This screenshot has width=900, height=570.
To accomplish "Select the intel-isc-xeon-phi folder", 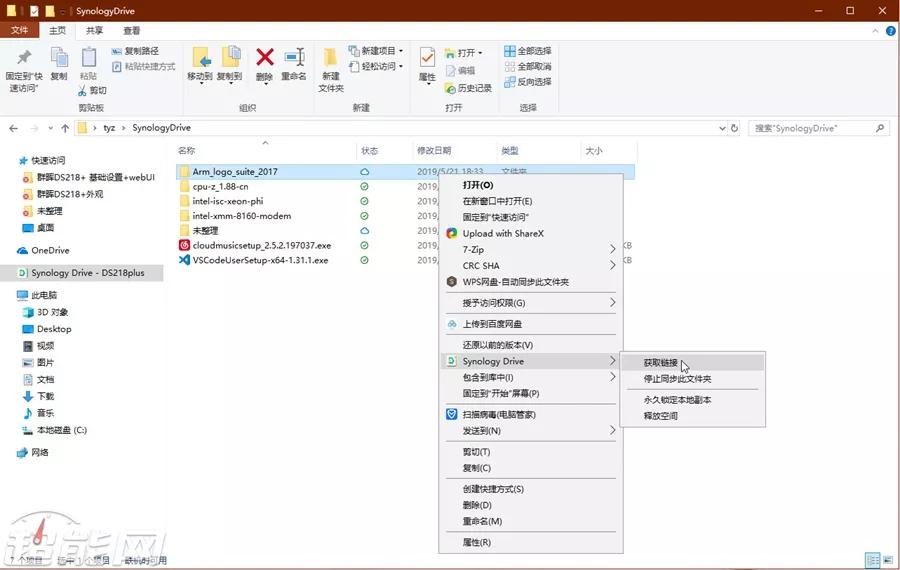I will [x=228, y=201].
